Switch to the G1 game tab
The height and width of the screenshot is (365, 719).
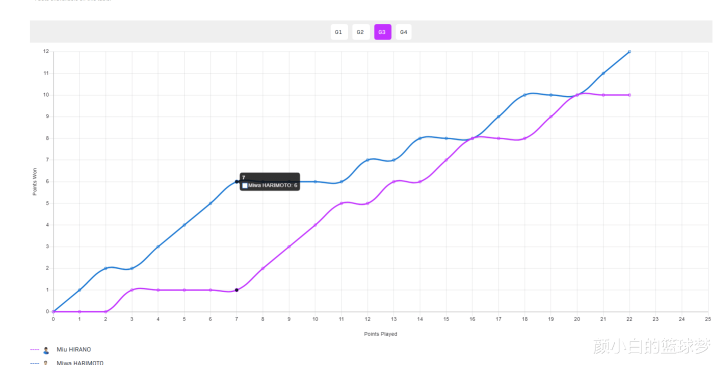pos(339,32)
